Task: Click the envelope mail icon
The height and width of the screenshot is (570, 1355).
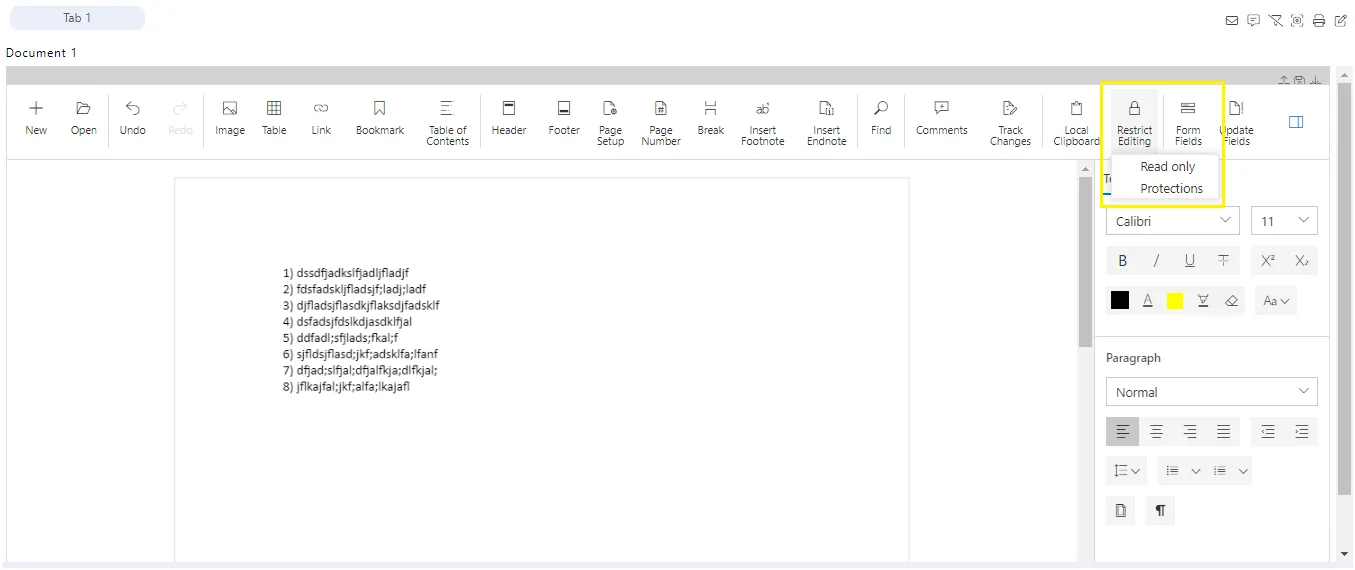Action: click(1232, 20)
